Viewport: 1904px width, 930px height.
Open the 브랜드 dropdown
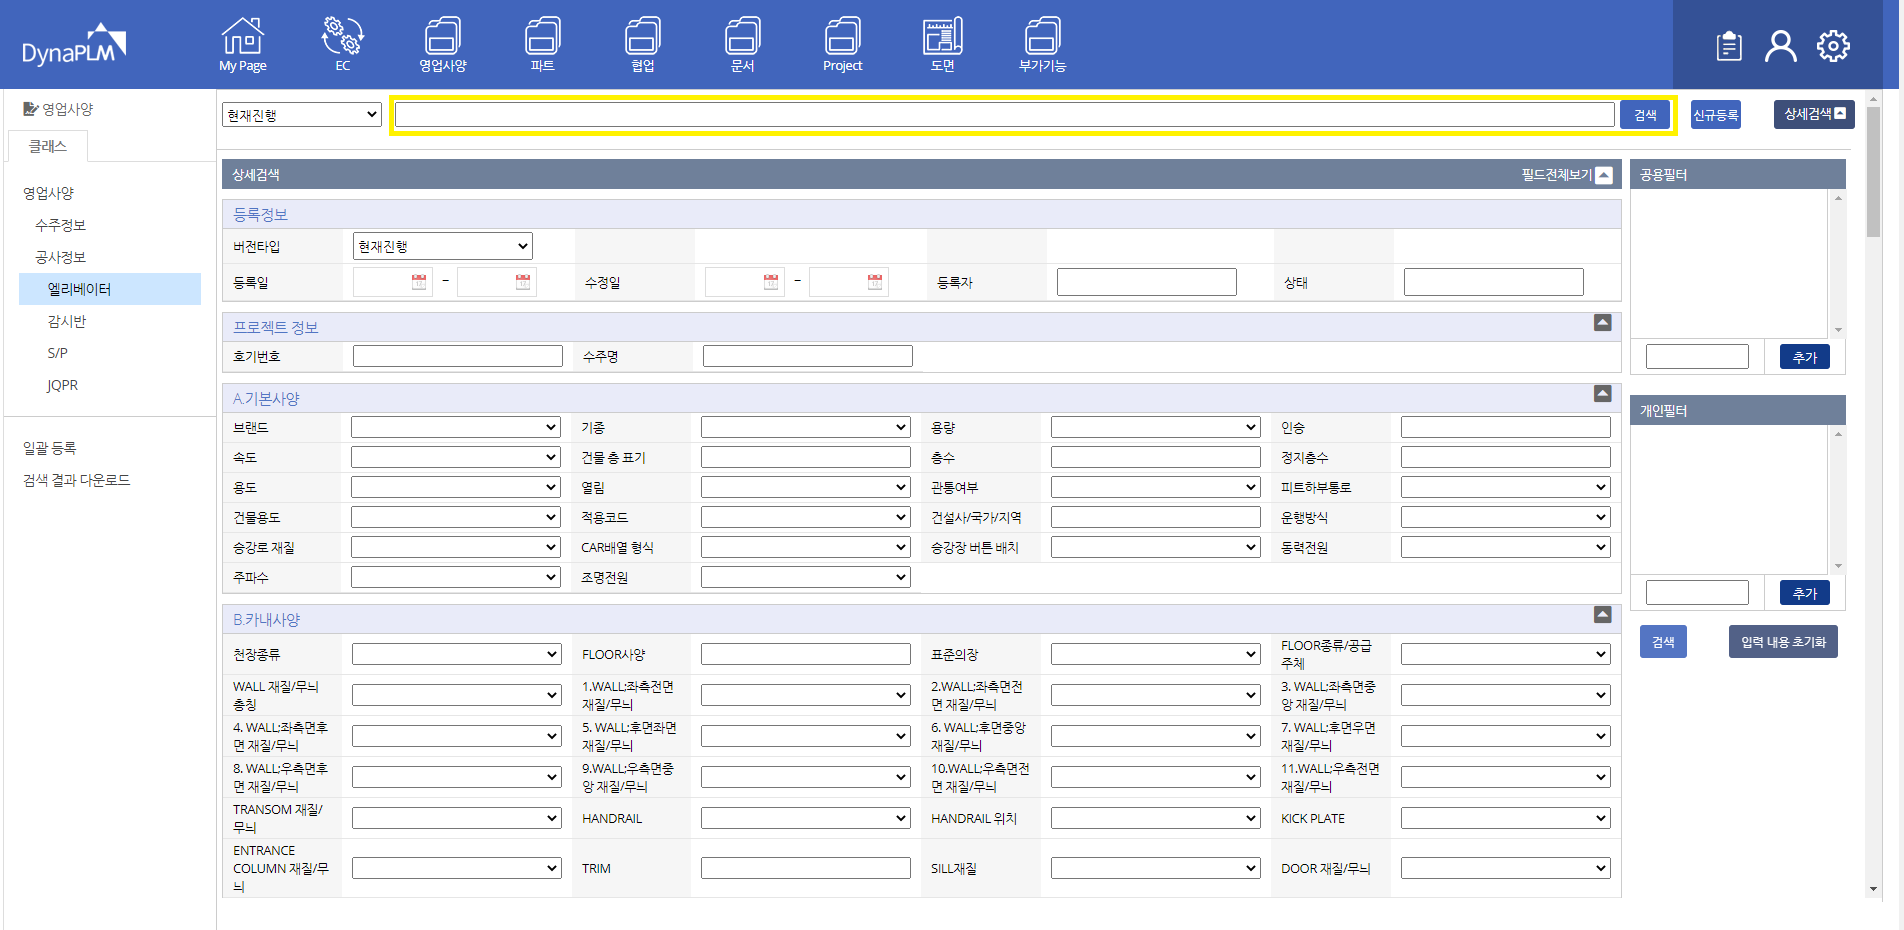click(x=456, y=427)
